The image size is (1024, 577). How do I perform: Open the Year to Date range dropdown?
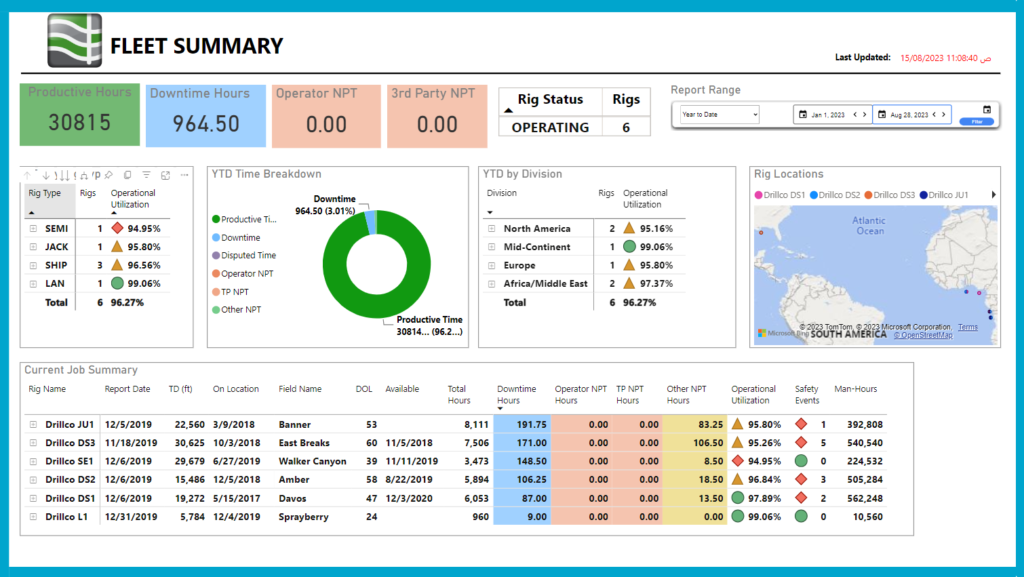coord(719,114)
